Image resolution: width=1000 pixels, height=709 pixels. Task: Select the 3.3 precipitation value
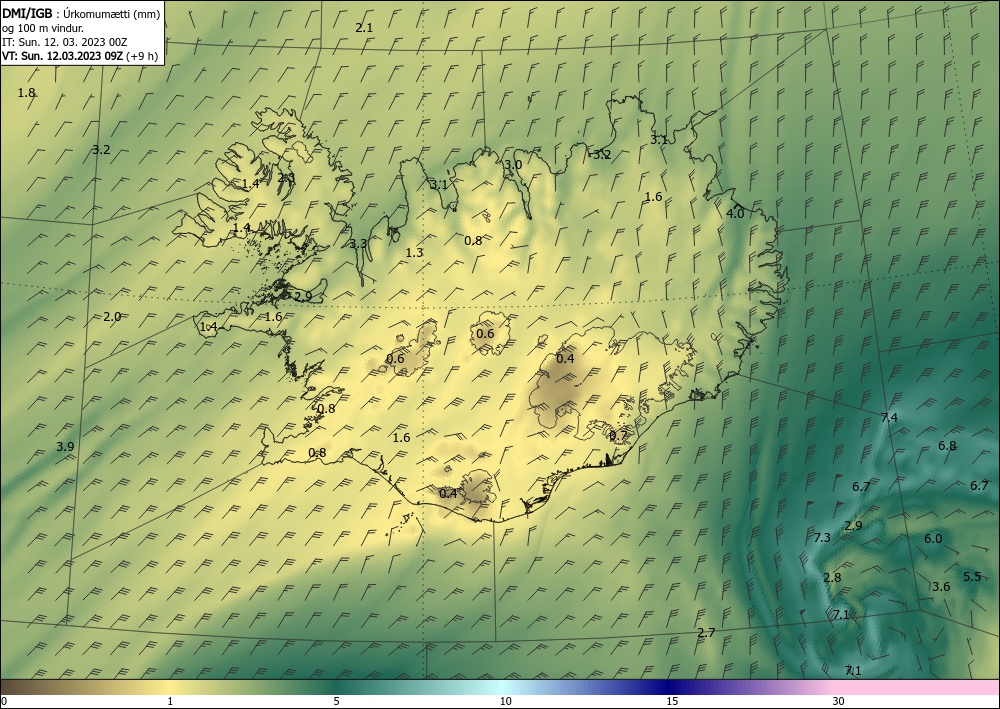tap(358, 244)
